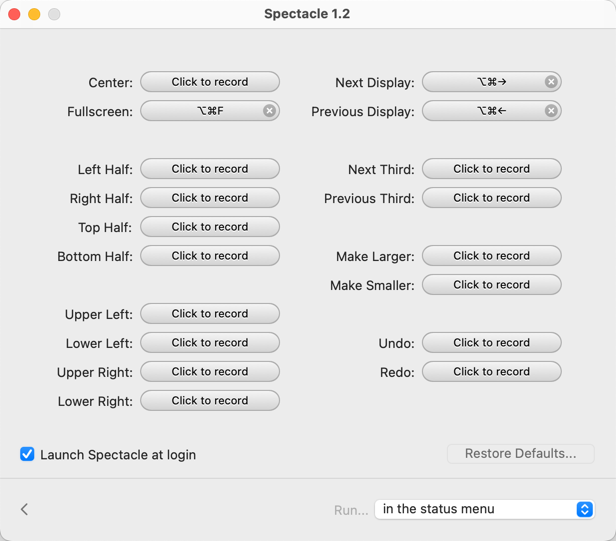Record a shortcut for Make Larger
The width and height of the screenshot is (616, 541).
pyautogui.click(x=492, y=256)
